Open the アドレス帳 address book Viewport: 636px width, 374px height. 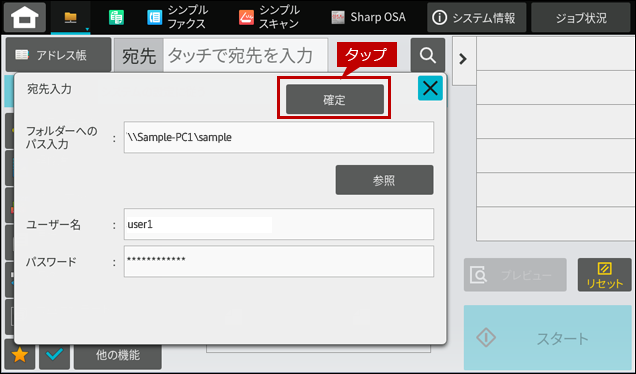[58, 55]
